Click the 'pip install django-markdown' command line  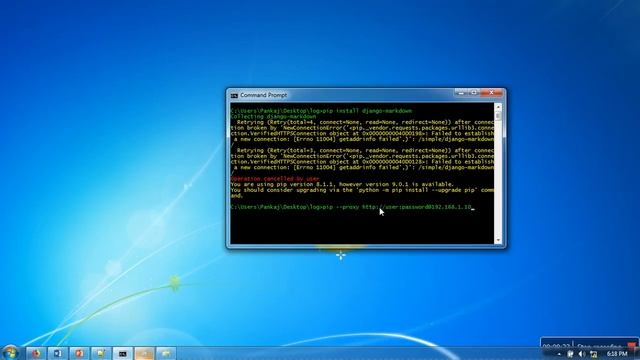tap(321, 111)
